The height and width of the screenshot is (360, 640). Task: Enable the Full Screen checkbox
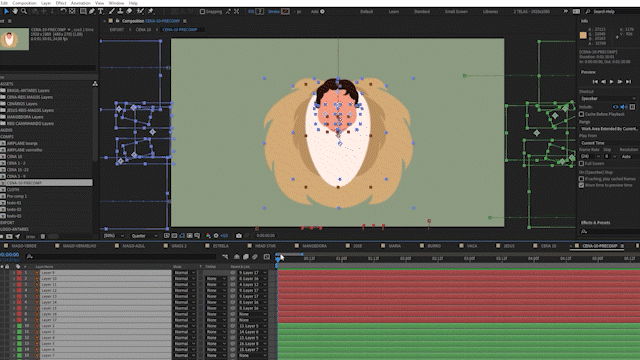(582, 163)
